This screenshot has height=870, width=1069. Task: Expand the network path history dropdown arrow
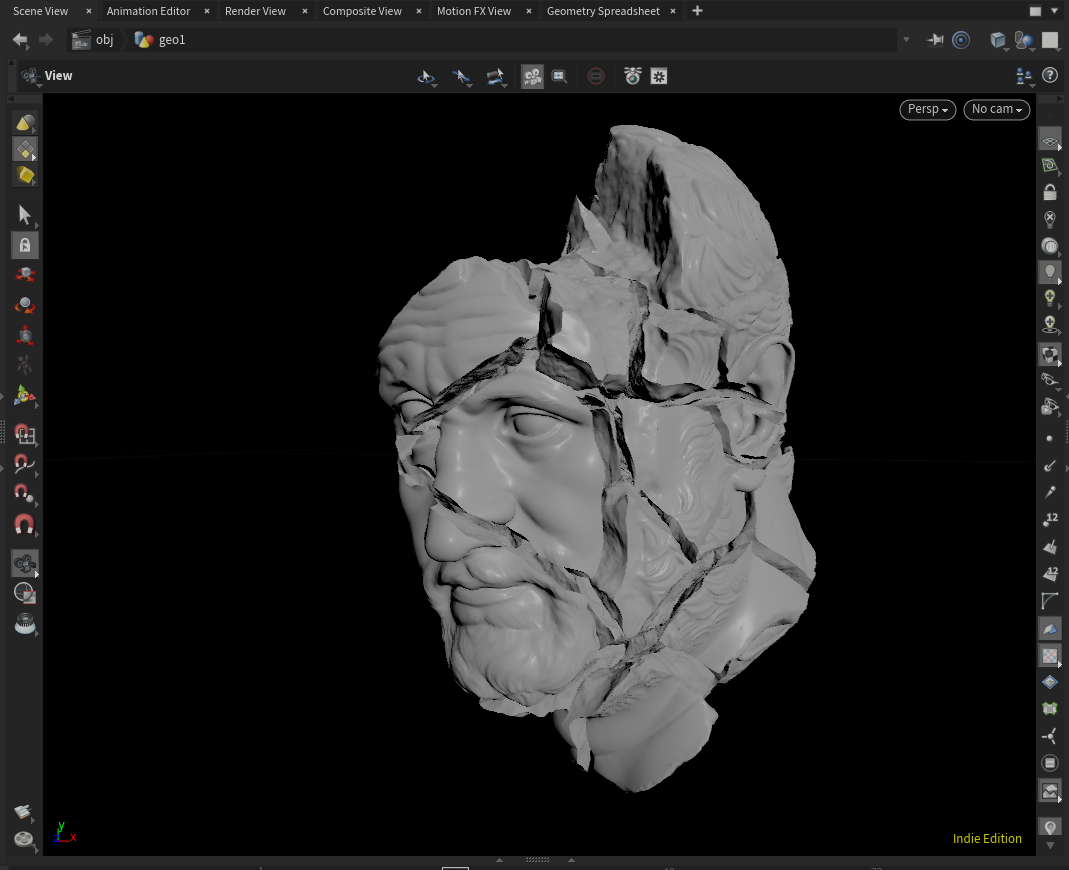[x=906, y=40]
